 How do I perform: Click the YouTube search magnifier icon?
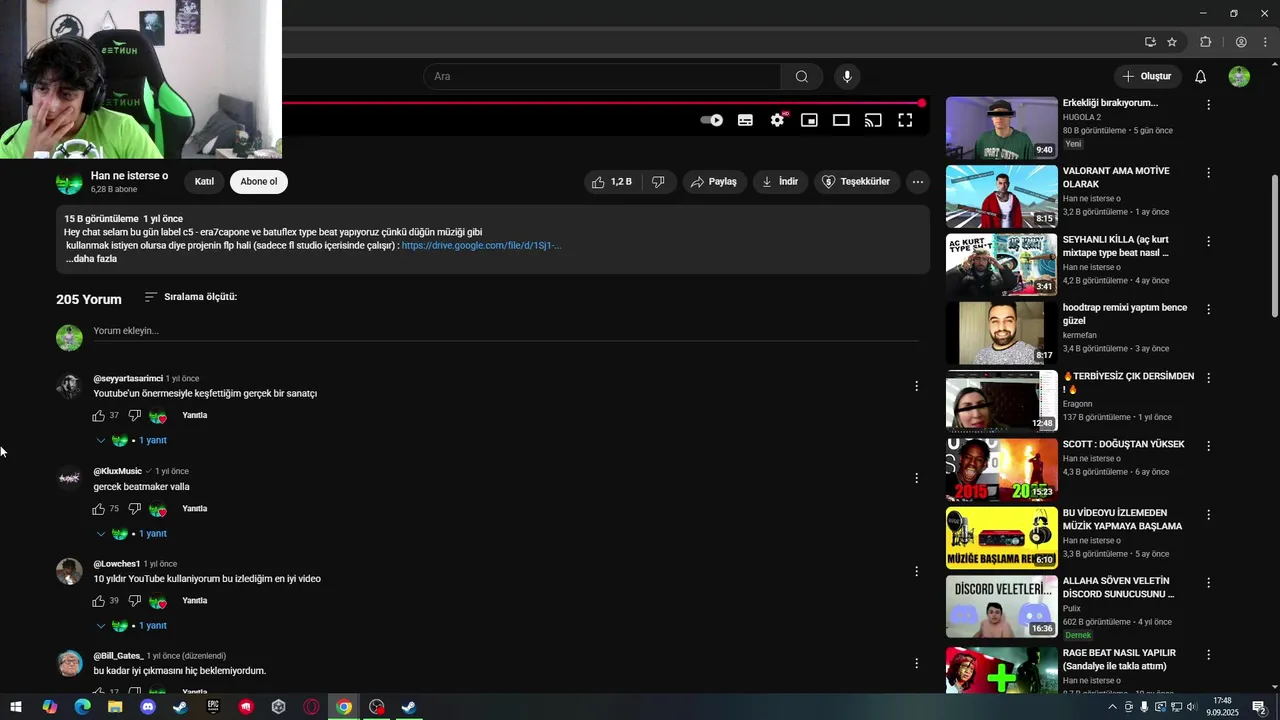click(x=801, y=77)
